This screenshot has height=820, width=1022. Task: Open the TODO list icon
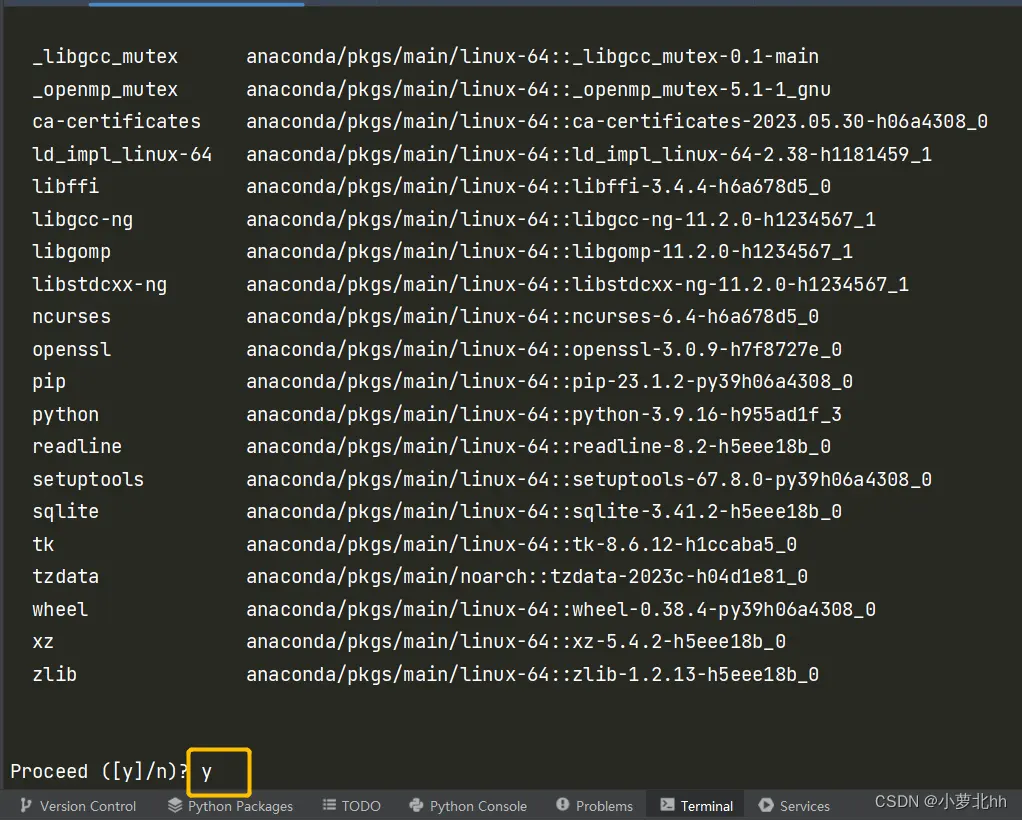point(329,806)
